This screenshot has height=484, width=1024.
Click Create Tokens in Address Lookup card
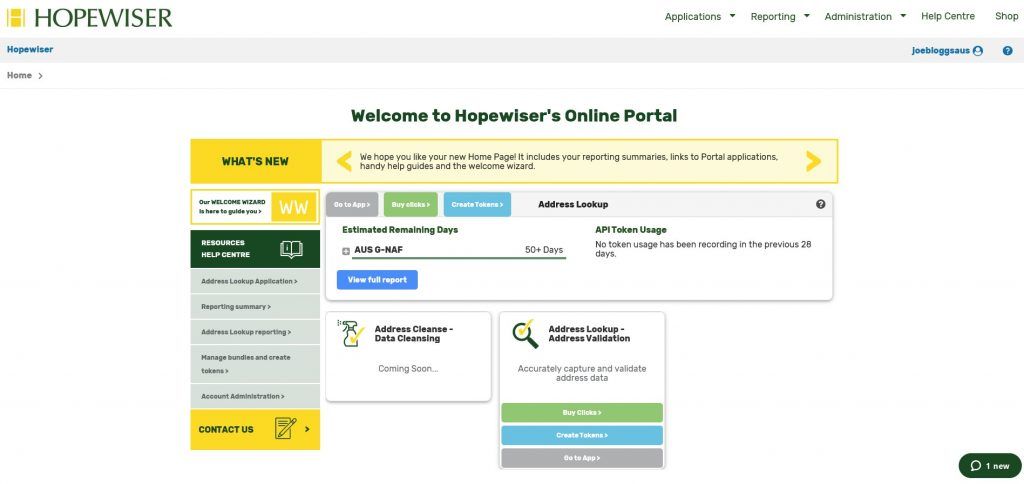(x=582, y=436)
